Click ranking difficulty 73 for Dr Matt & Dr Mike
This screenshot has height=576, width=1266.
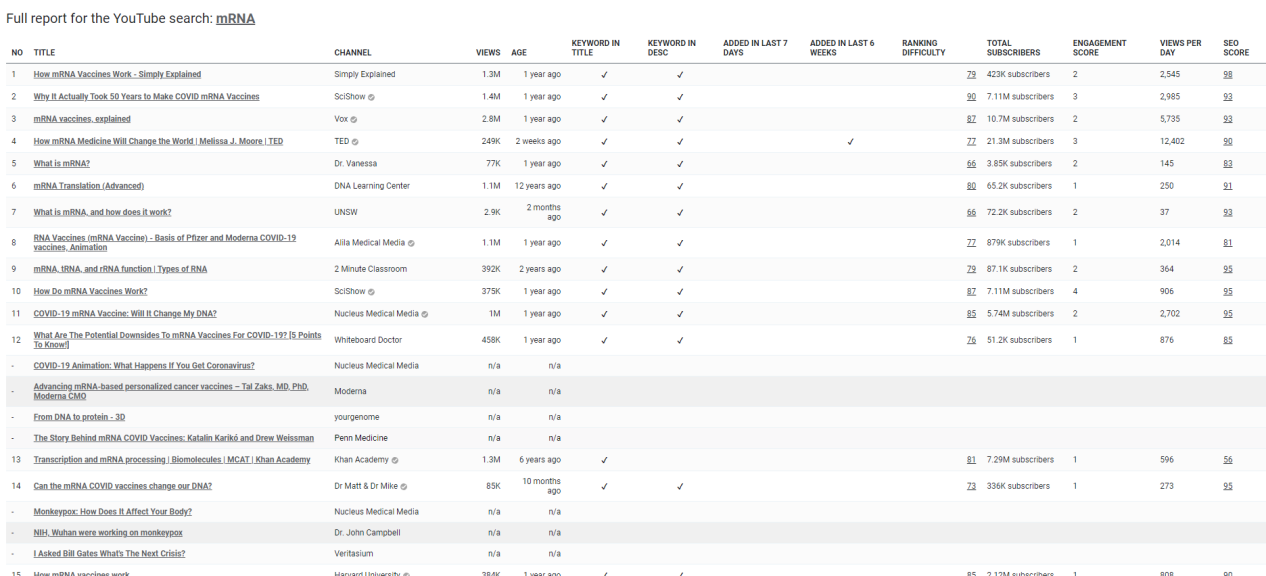pyautogui.click(x=971, y=486)
